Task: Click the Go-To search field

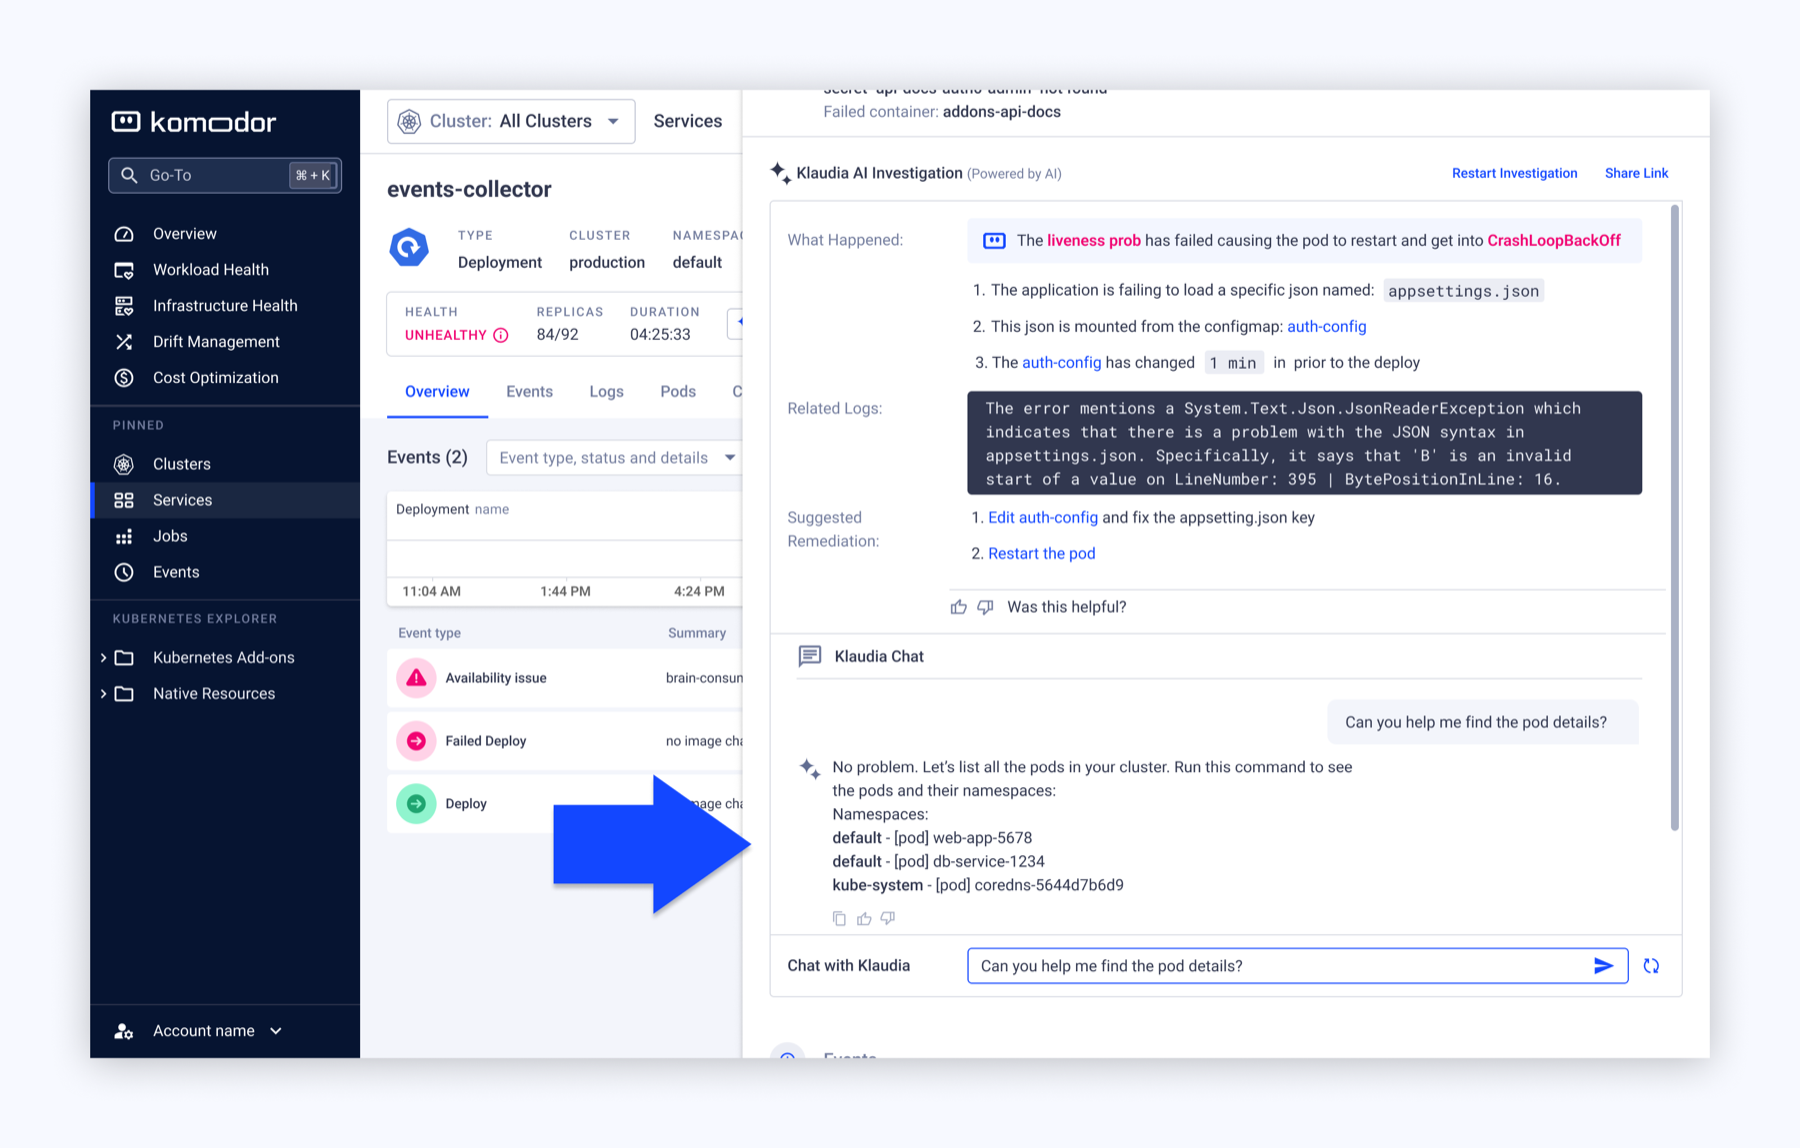Action: point(225,175)
